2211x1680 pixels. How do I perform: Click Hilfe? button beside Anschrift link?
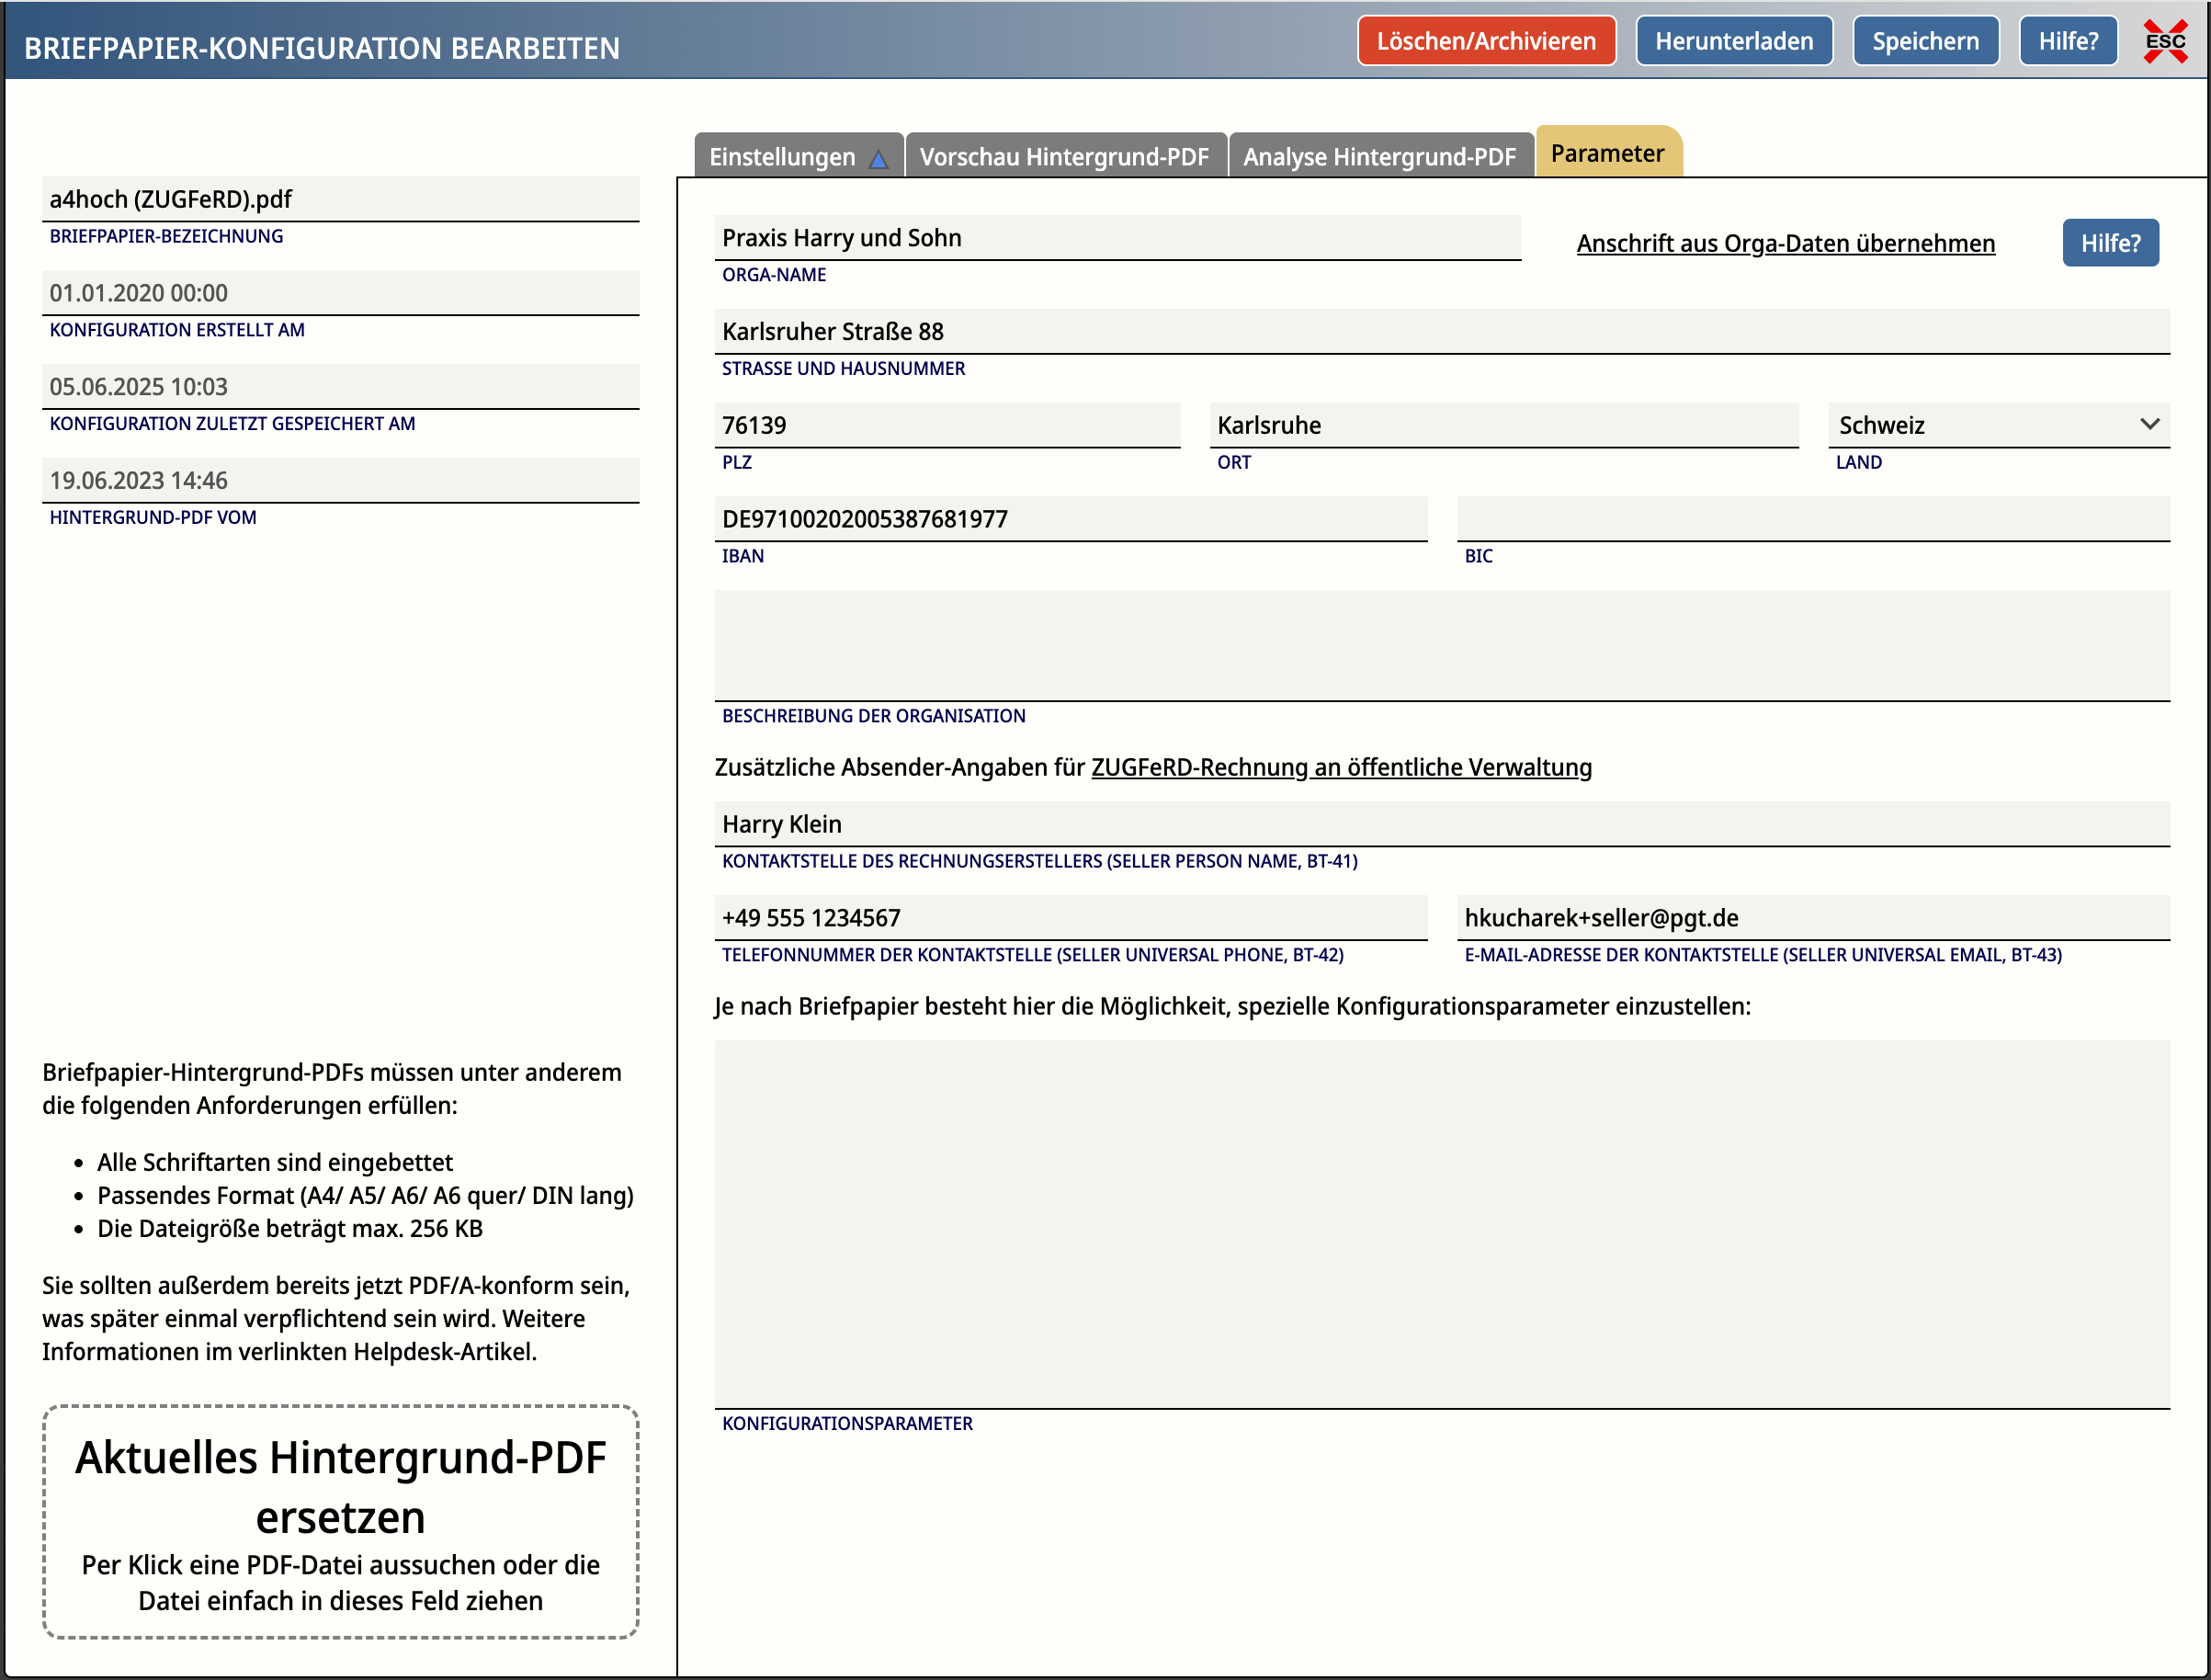pos(2110,243)
